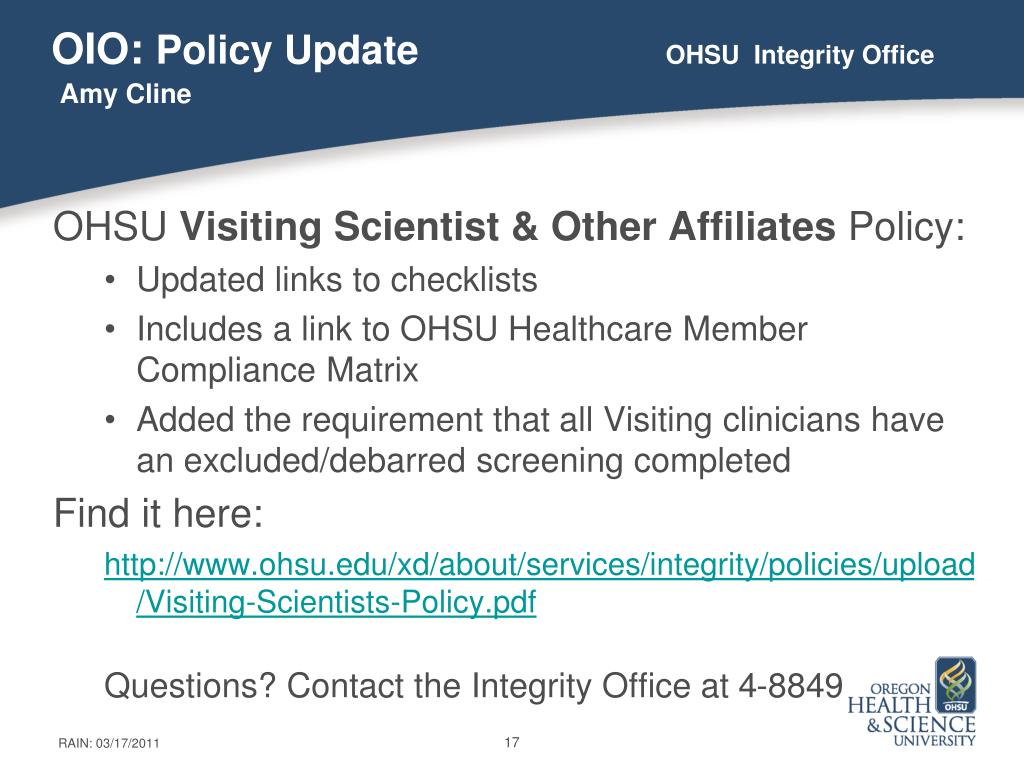Click the OHSU flame logo emblem
The image size is (1024, 768).
click(956, 685)
